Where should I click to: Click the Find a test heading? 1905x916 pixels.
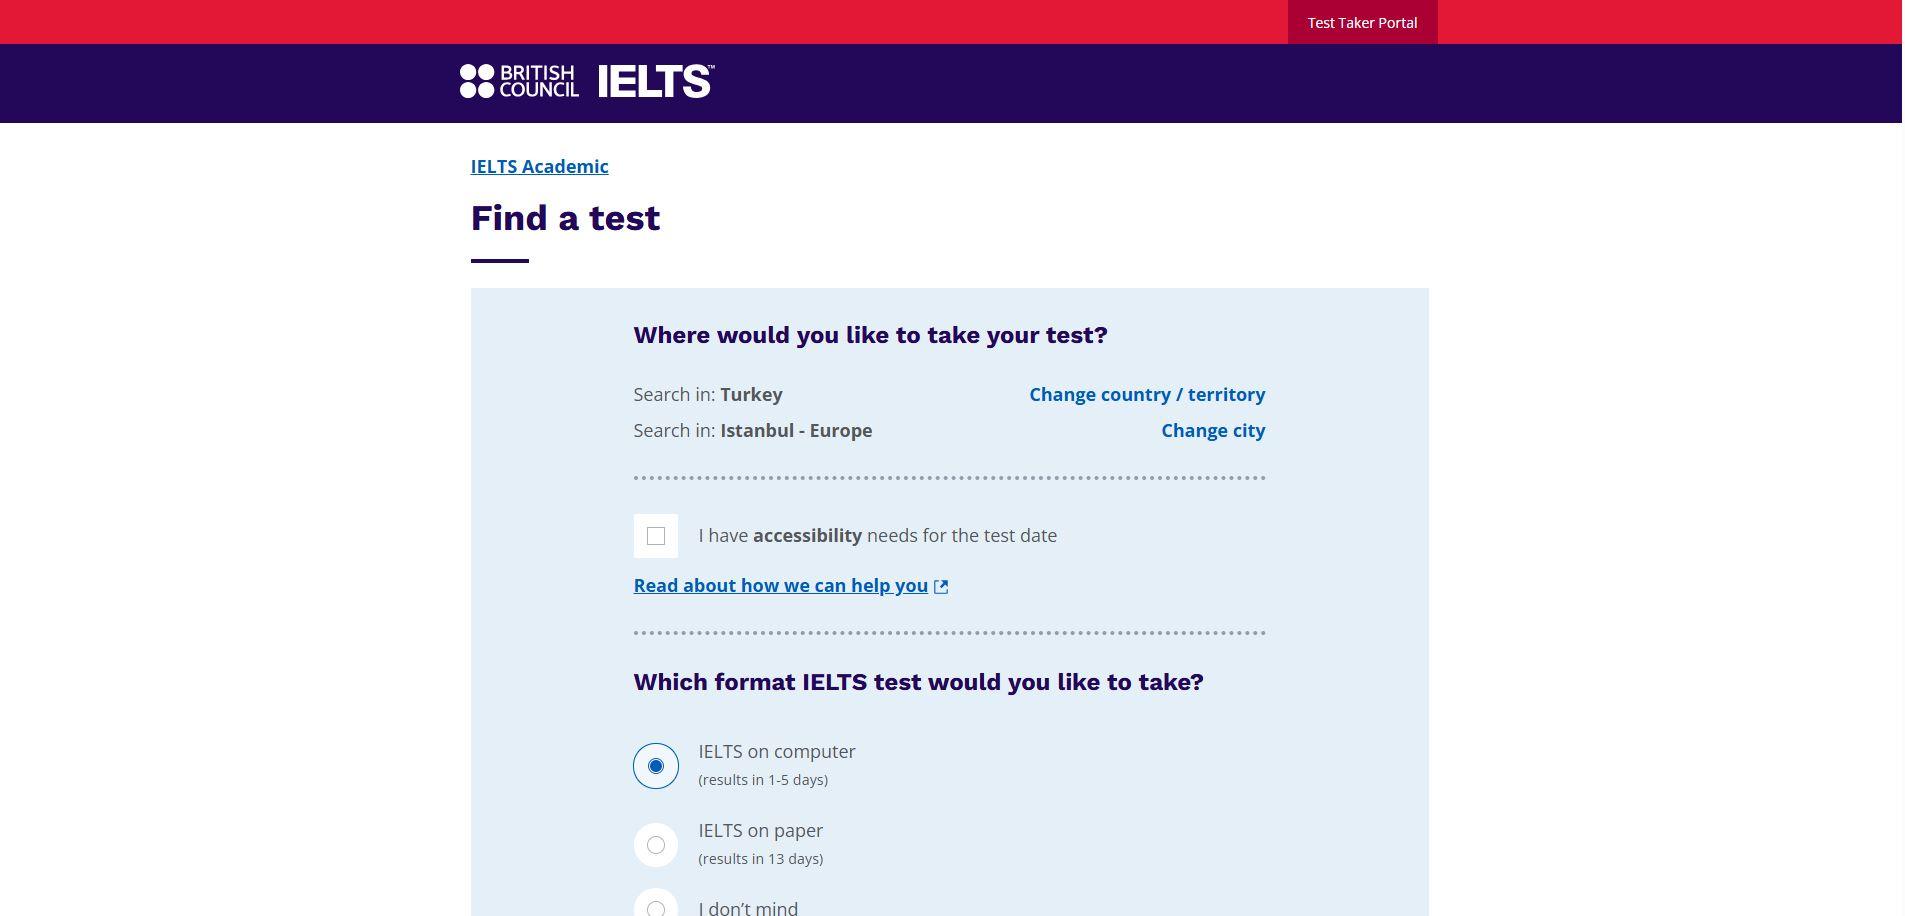(565, 218)
